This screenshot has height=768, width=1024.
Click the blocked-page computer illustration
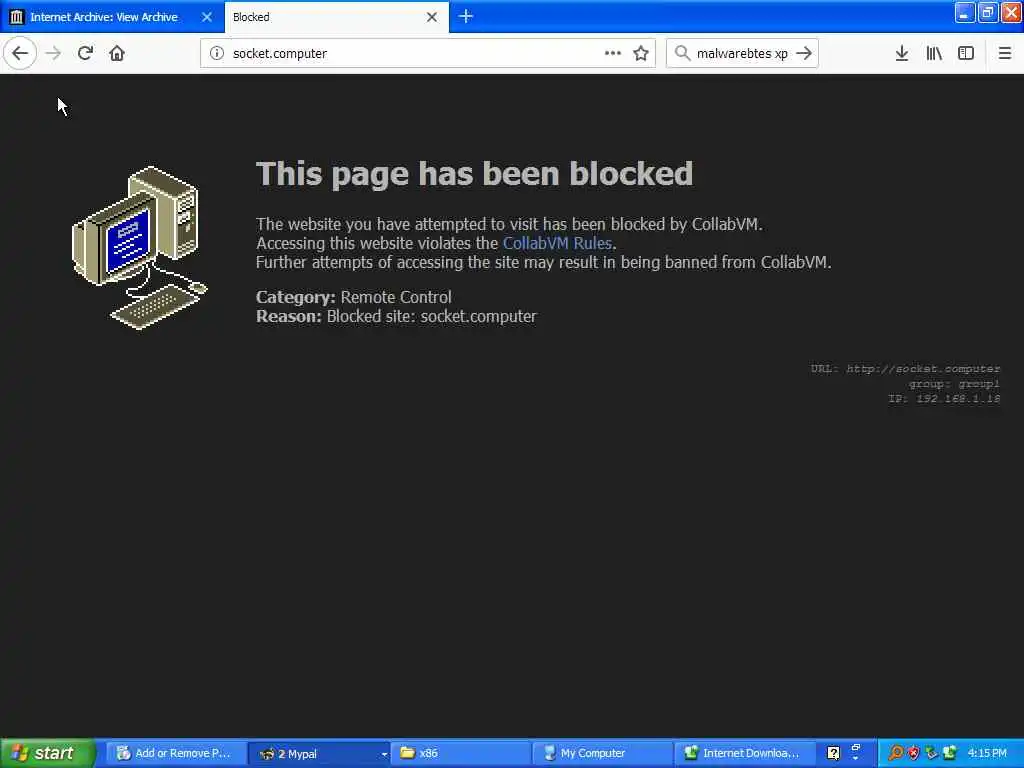pos(140,248)
